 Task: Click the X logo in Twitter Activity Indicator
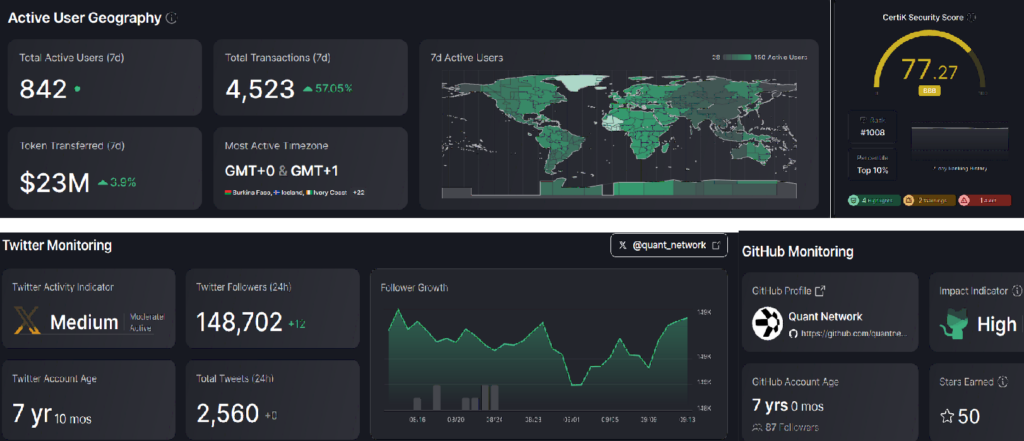click(x=27, y=322)
